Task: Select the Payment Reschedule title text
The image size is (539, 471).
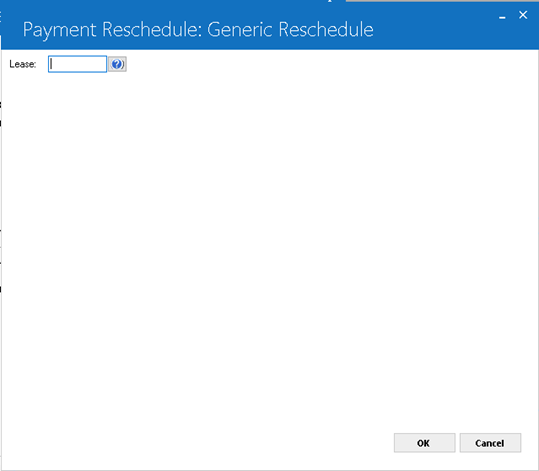Action: click(198, 29)
